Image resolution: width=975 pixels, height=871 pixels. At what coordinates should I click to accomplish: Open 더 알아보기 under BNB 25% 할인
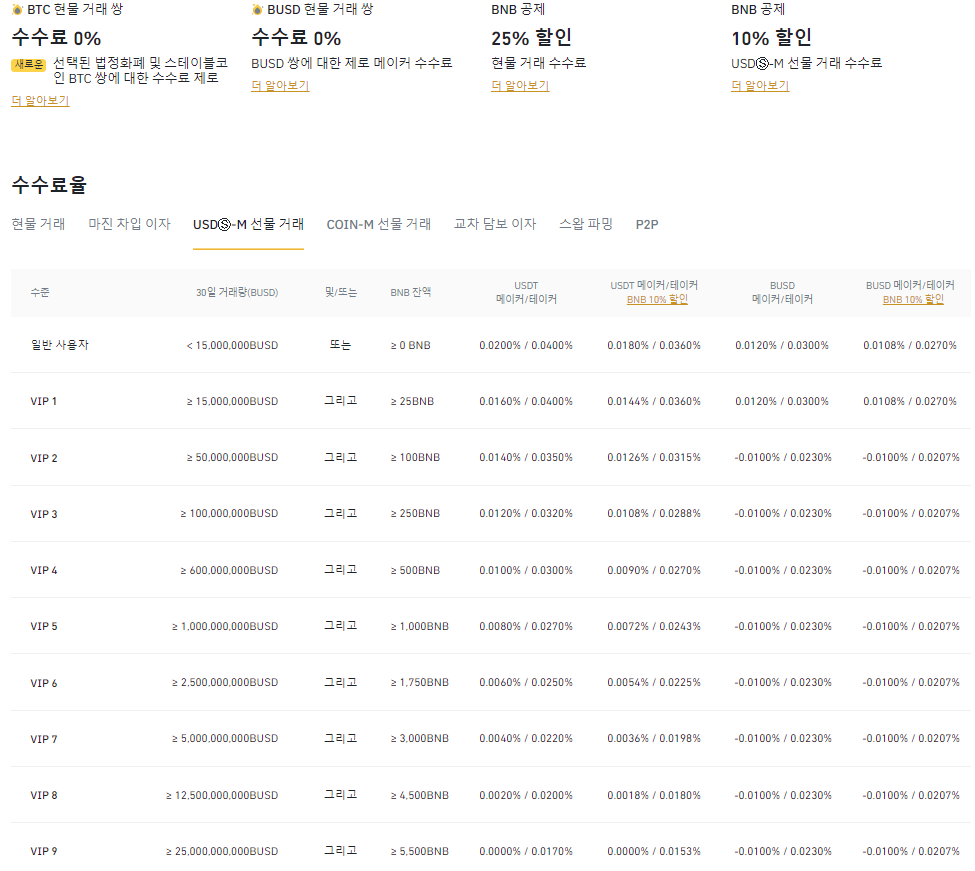point(520,85)
